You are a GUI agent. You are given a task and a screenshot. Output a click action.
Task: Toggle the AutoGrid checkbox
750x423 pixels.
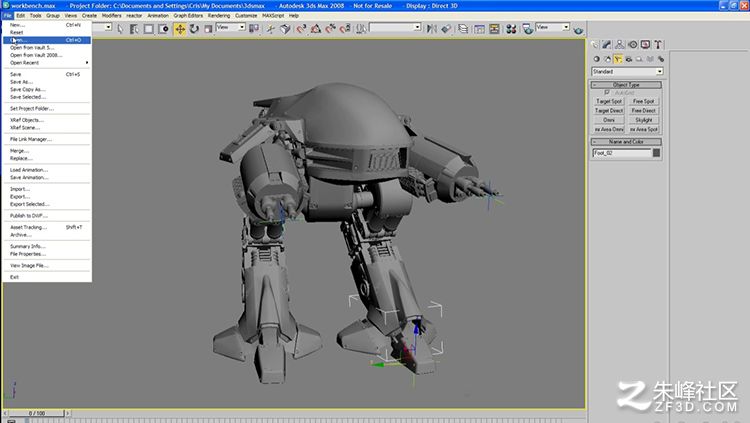tap(607, 92)
